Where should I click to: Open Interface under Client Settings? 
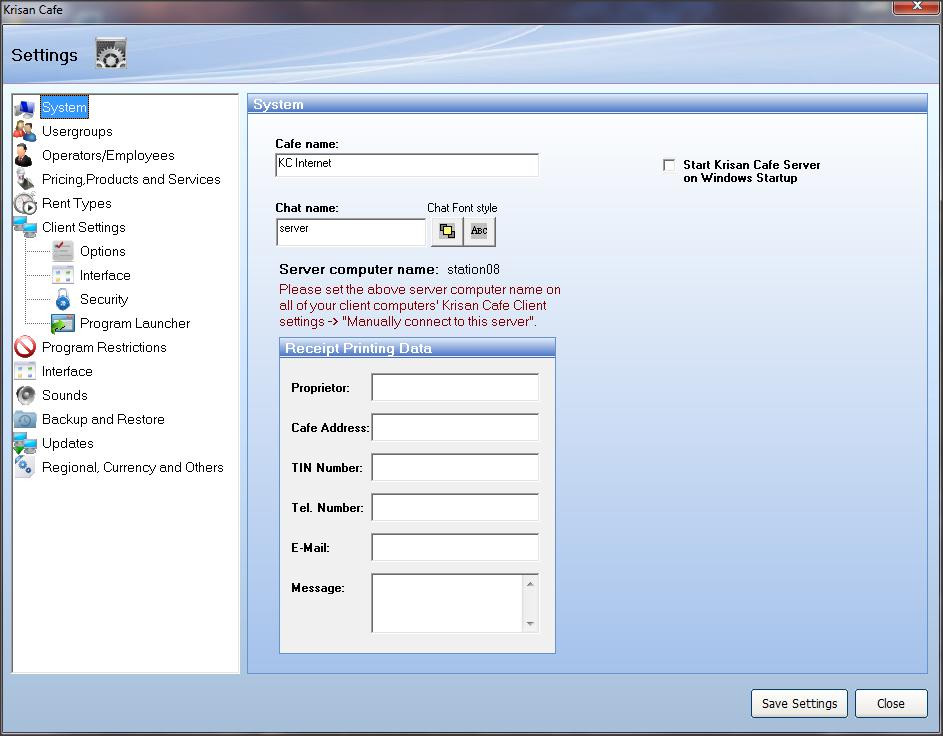105,275
